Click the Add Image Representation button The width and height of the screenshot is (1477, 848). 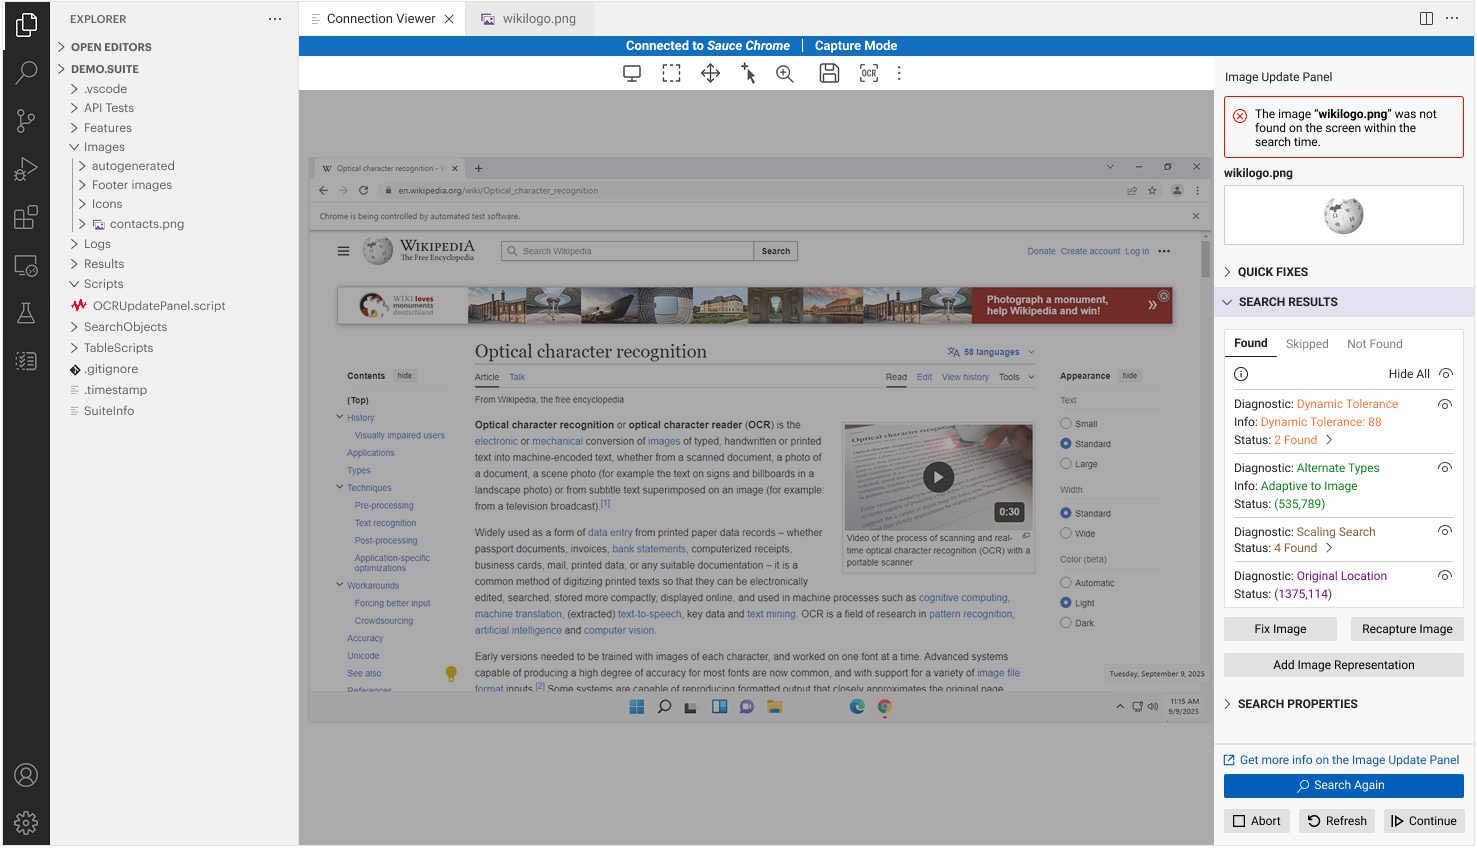pos(1343,665)
